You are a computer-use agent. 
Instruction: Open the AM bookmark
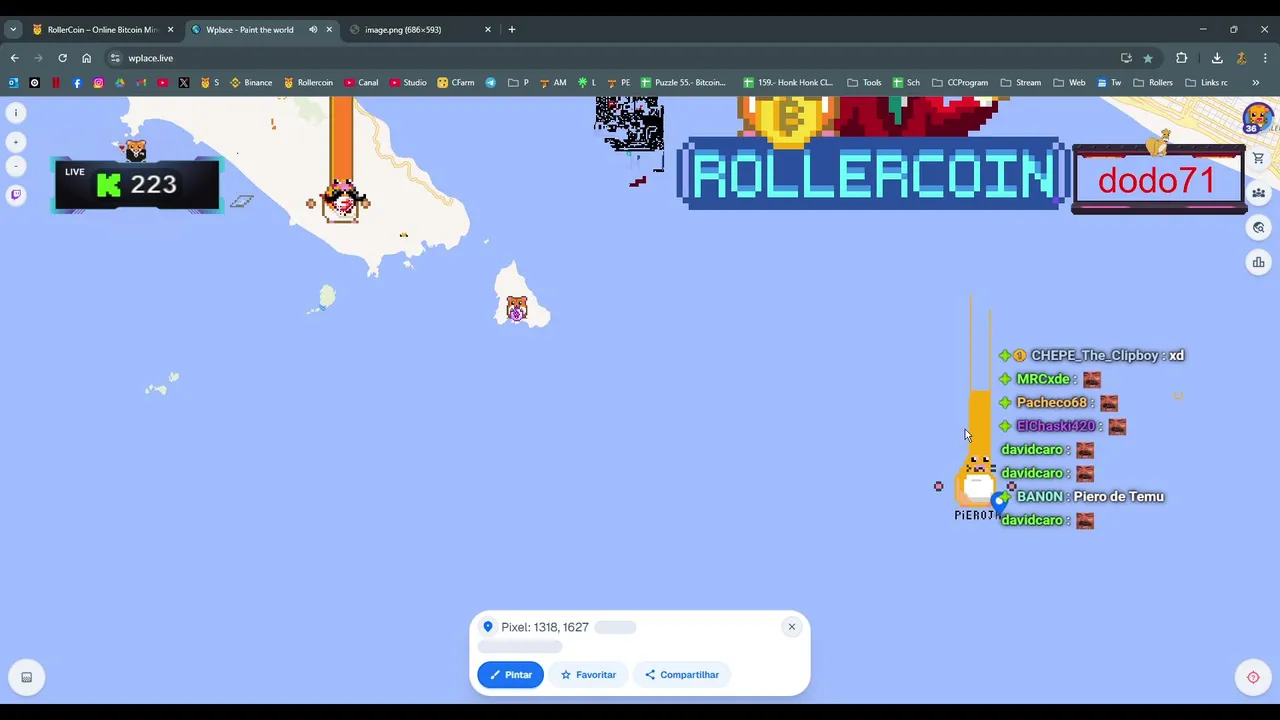552,83
